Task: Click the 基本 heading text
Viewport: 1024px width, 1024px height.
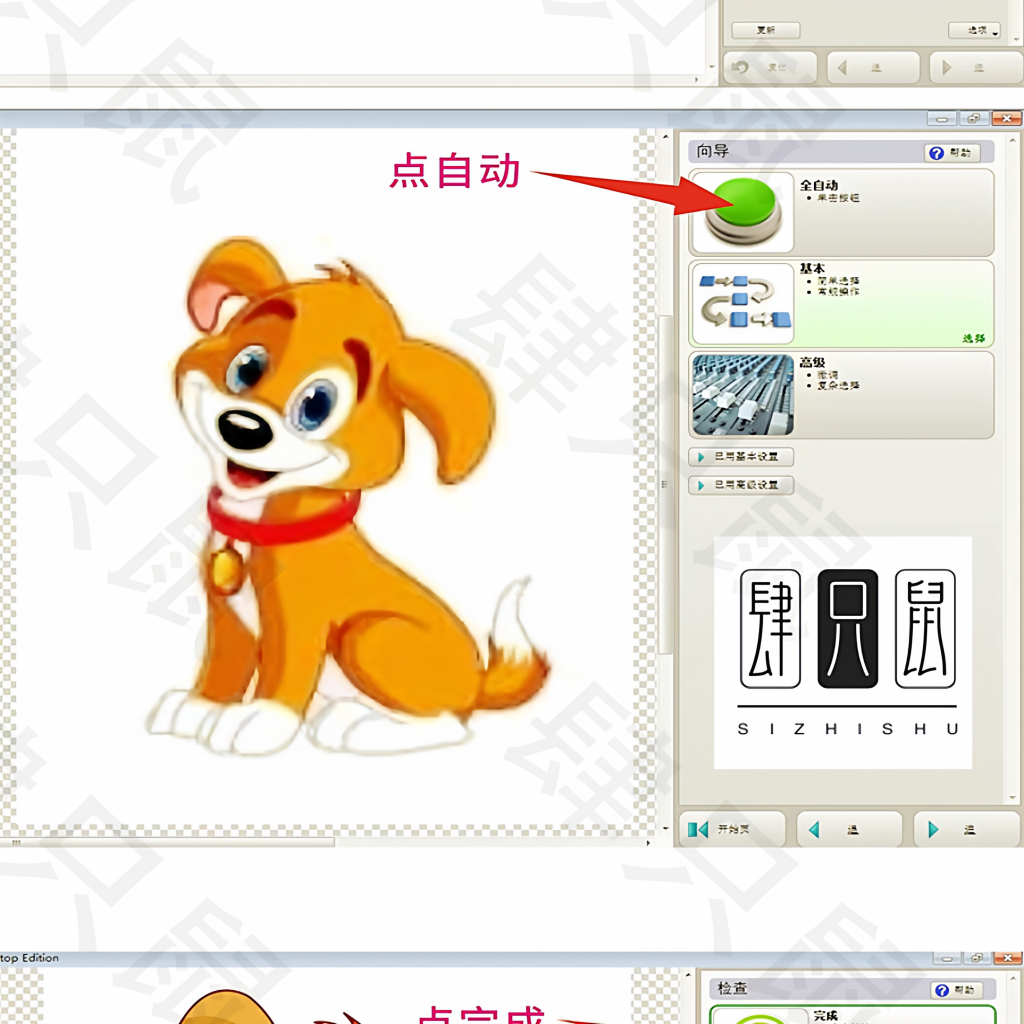Action: pyautogui.click(x=812, y=268)
